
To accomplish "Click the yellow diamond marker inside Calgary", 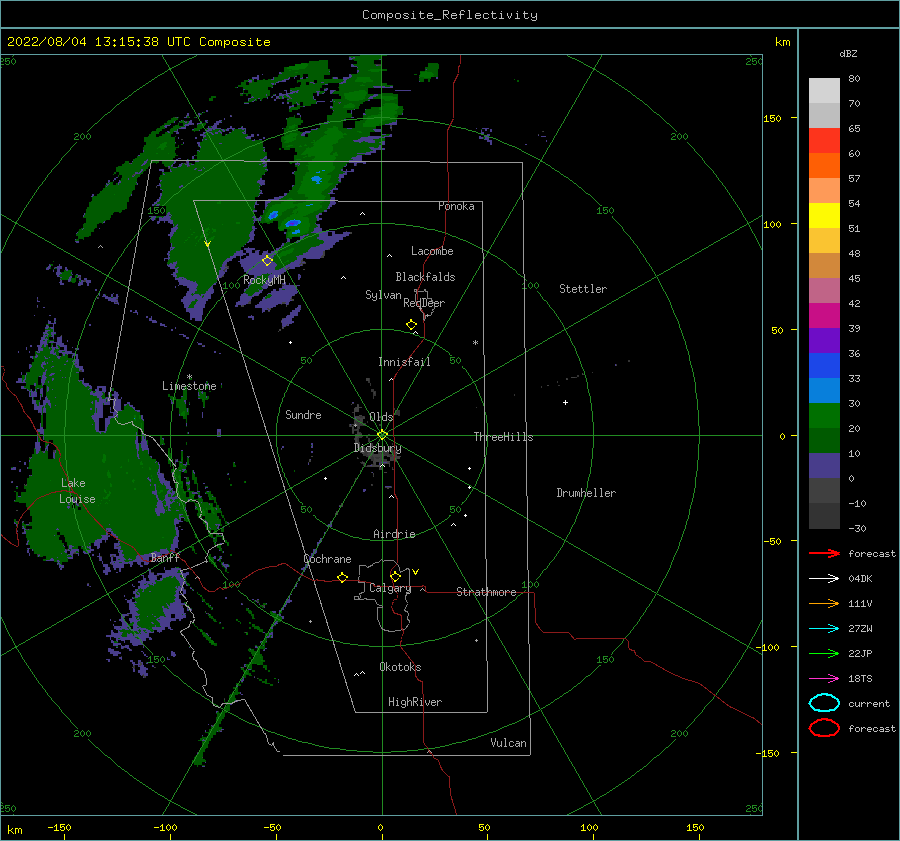I will point(395,576).
